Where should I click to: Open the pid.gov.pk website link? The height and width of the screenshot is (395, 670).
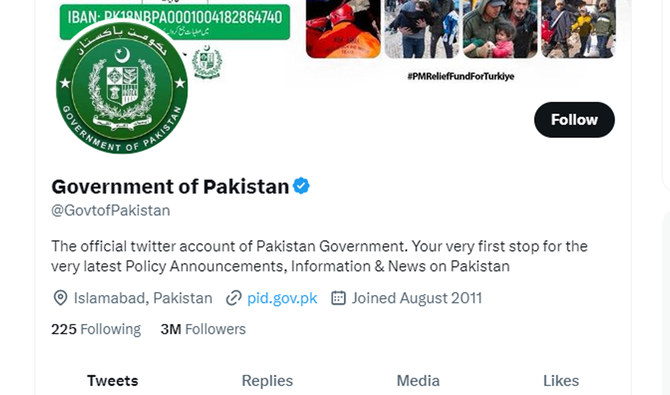point(282,298)
